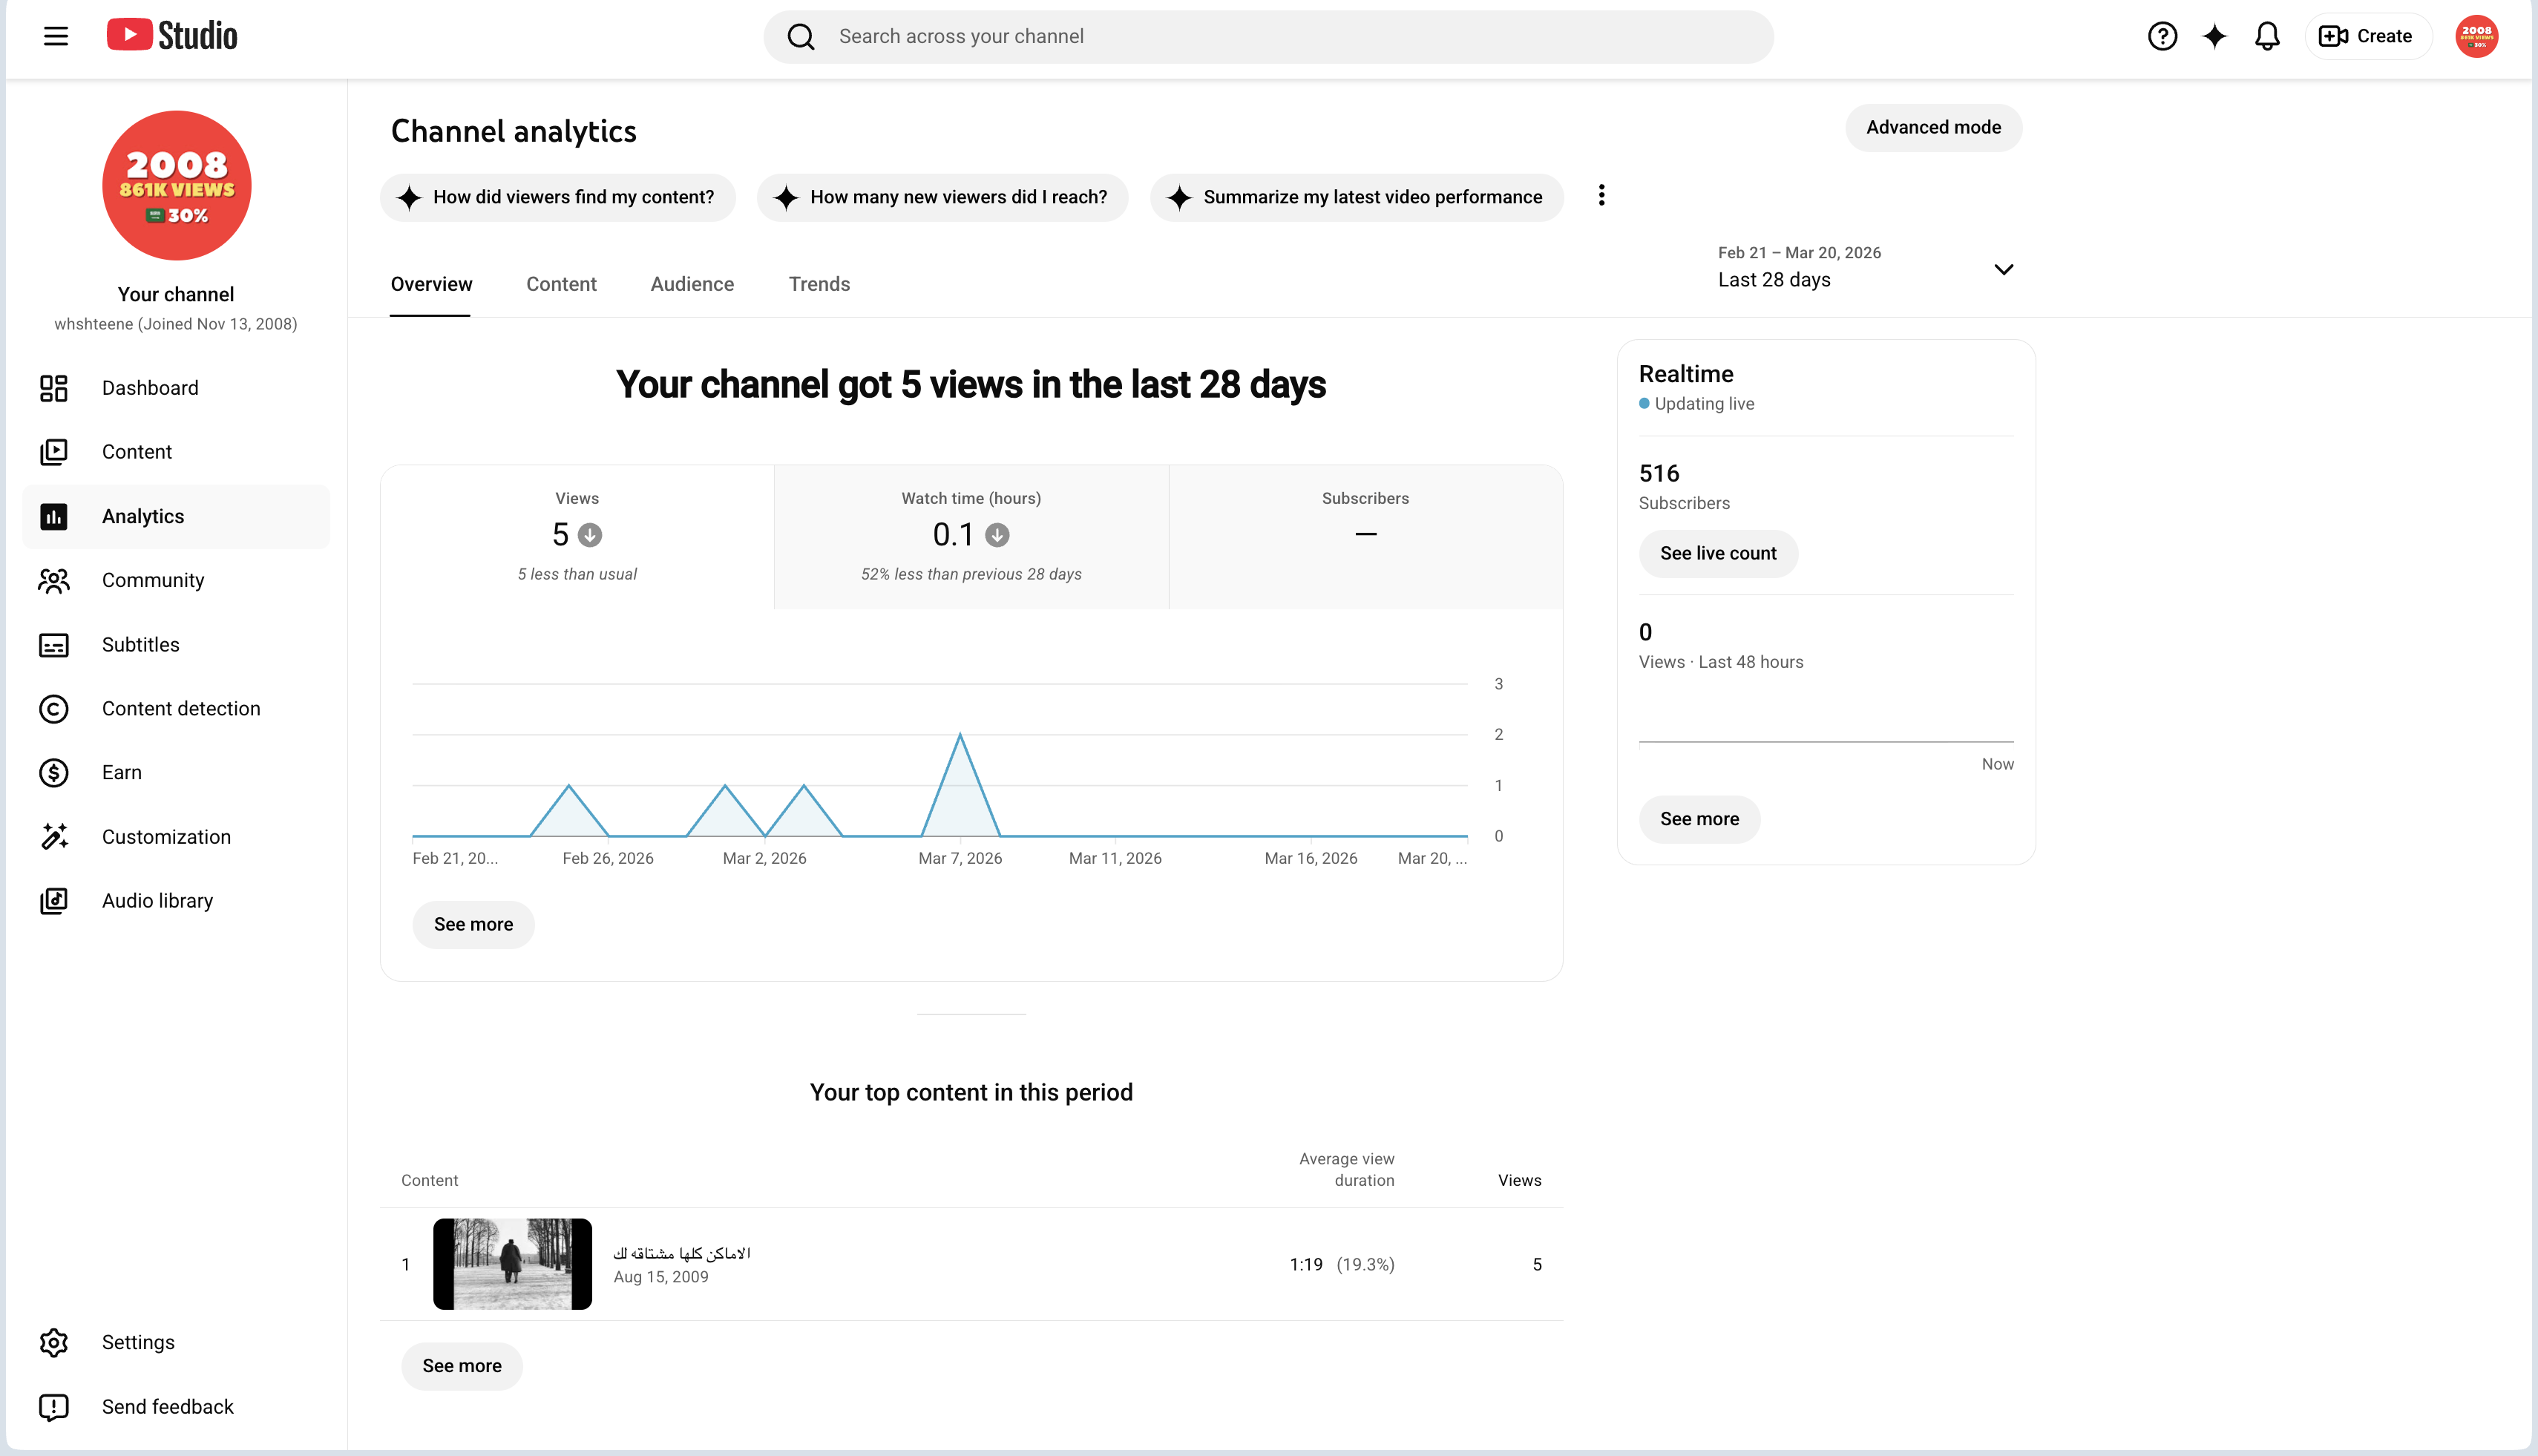Click the YouTube Studio logo
This screenshot has width=2538, height=1456.
tap(172, 36)
